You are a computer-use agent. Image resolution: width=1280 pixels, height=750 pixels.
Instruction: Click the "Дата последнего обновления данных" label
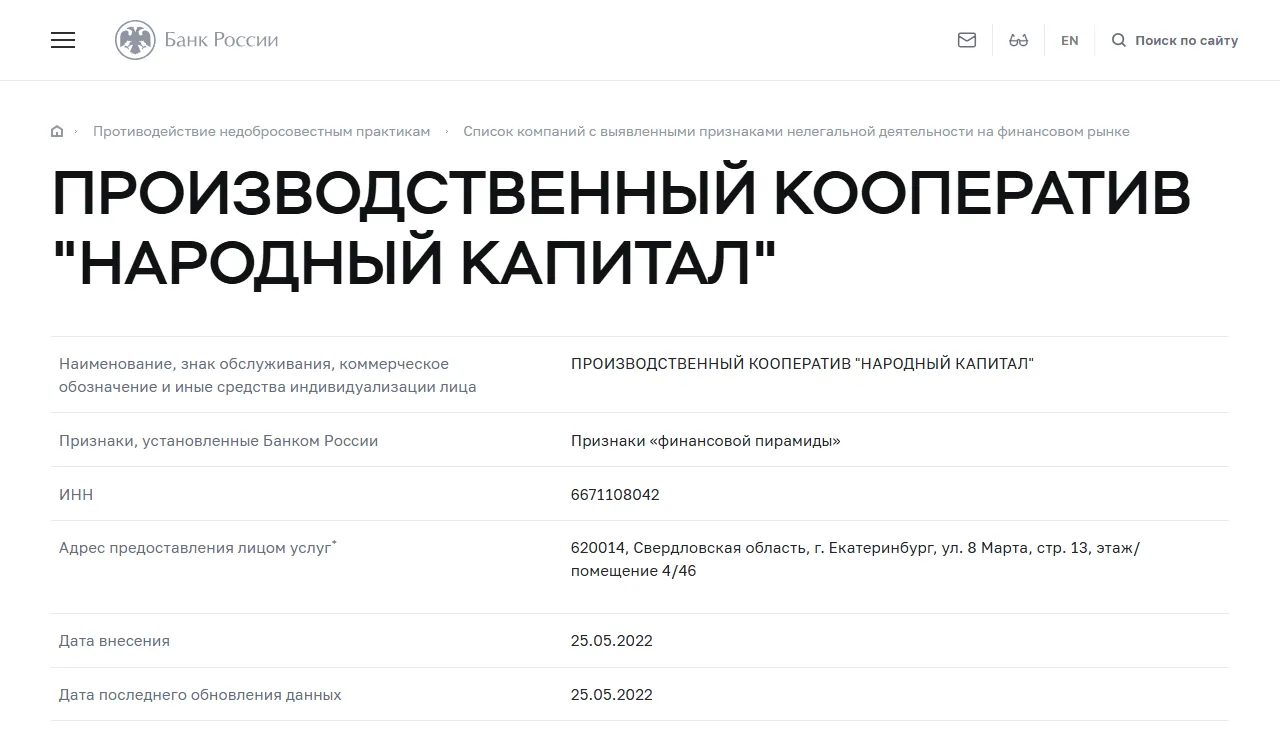click(200, 695)
